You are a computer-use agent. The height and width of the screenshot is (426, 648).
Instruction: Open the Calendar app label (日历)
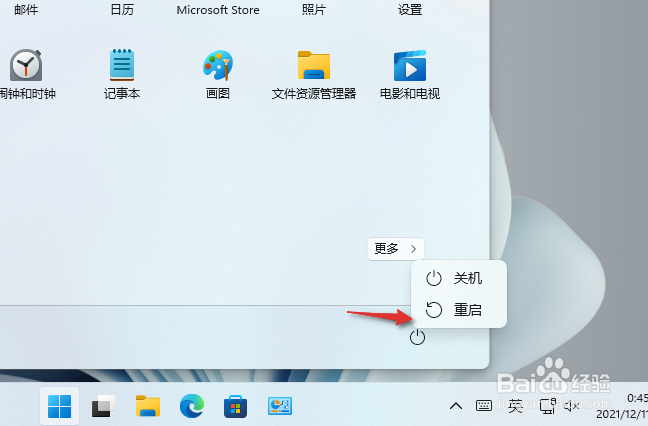(122, 10)
